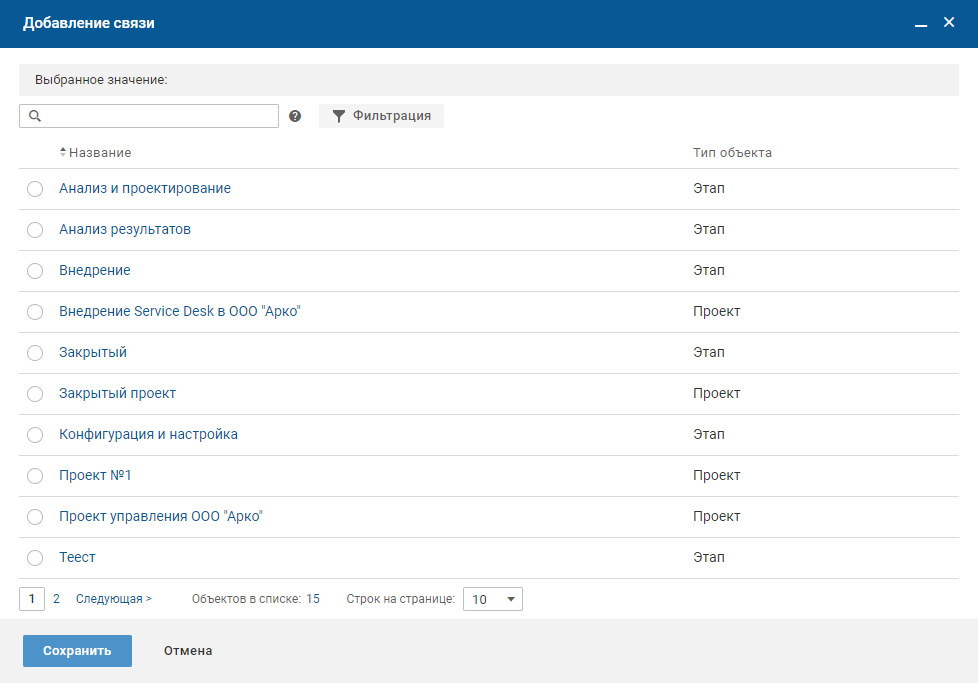
Task: Click the sort arrows beside Название
Action: coord(63,153)
